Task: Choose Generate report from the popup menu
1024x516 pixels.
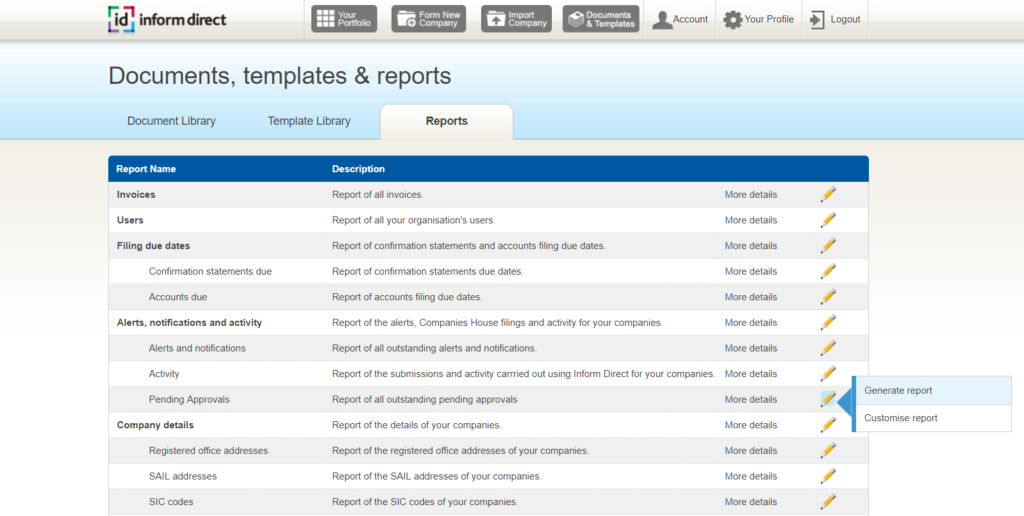Action: pyautogui.click(x=898, y=390)
